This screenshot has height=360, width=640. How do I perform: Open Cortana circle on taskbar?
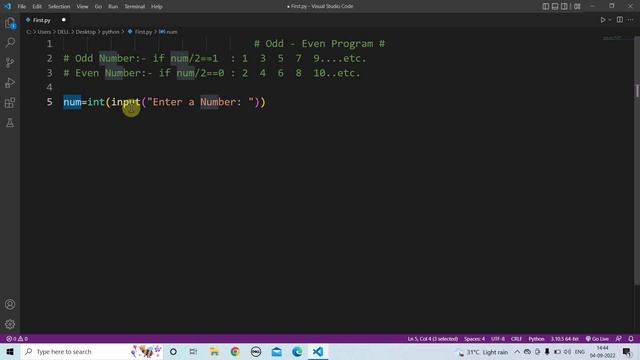point(173,351)
